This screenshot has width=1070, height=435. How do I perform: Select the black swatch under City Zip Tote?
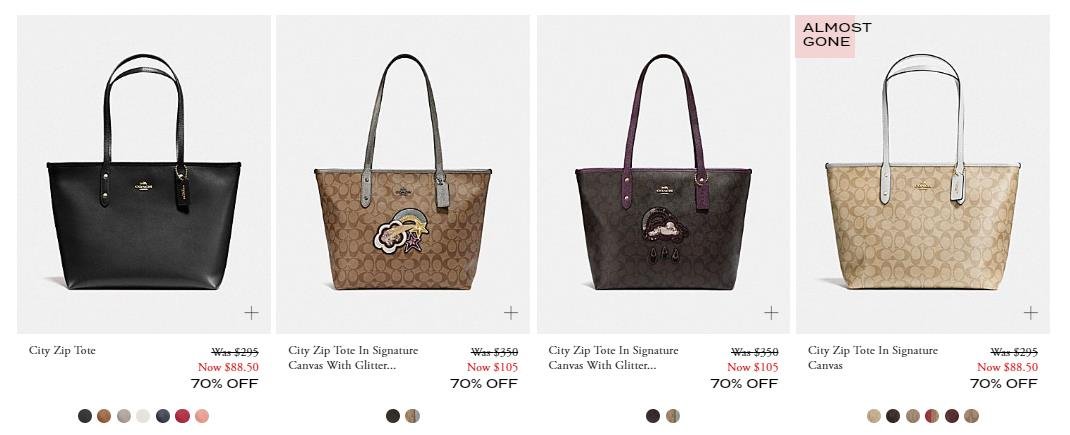point(85,416)
